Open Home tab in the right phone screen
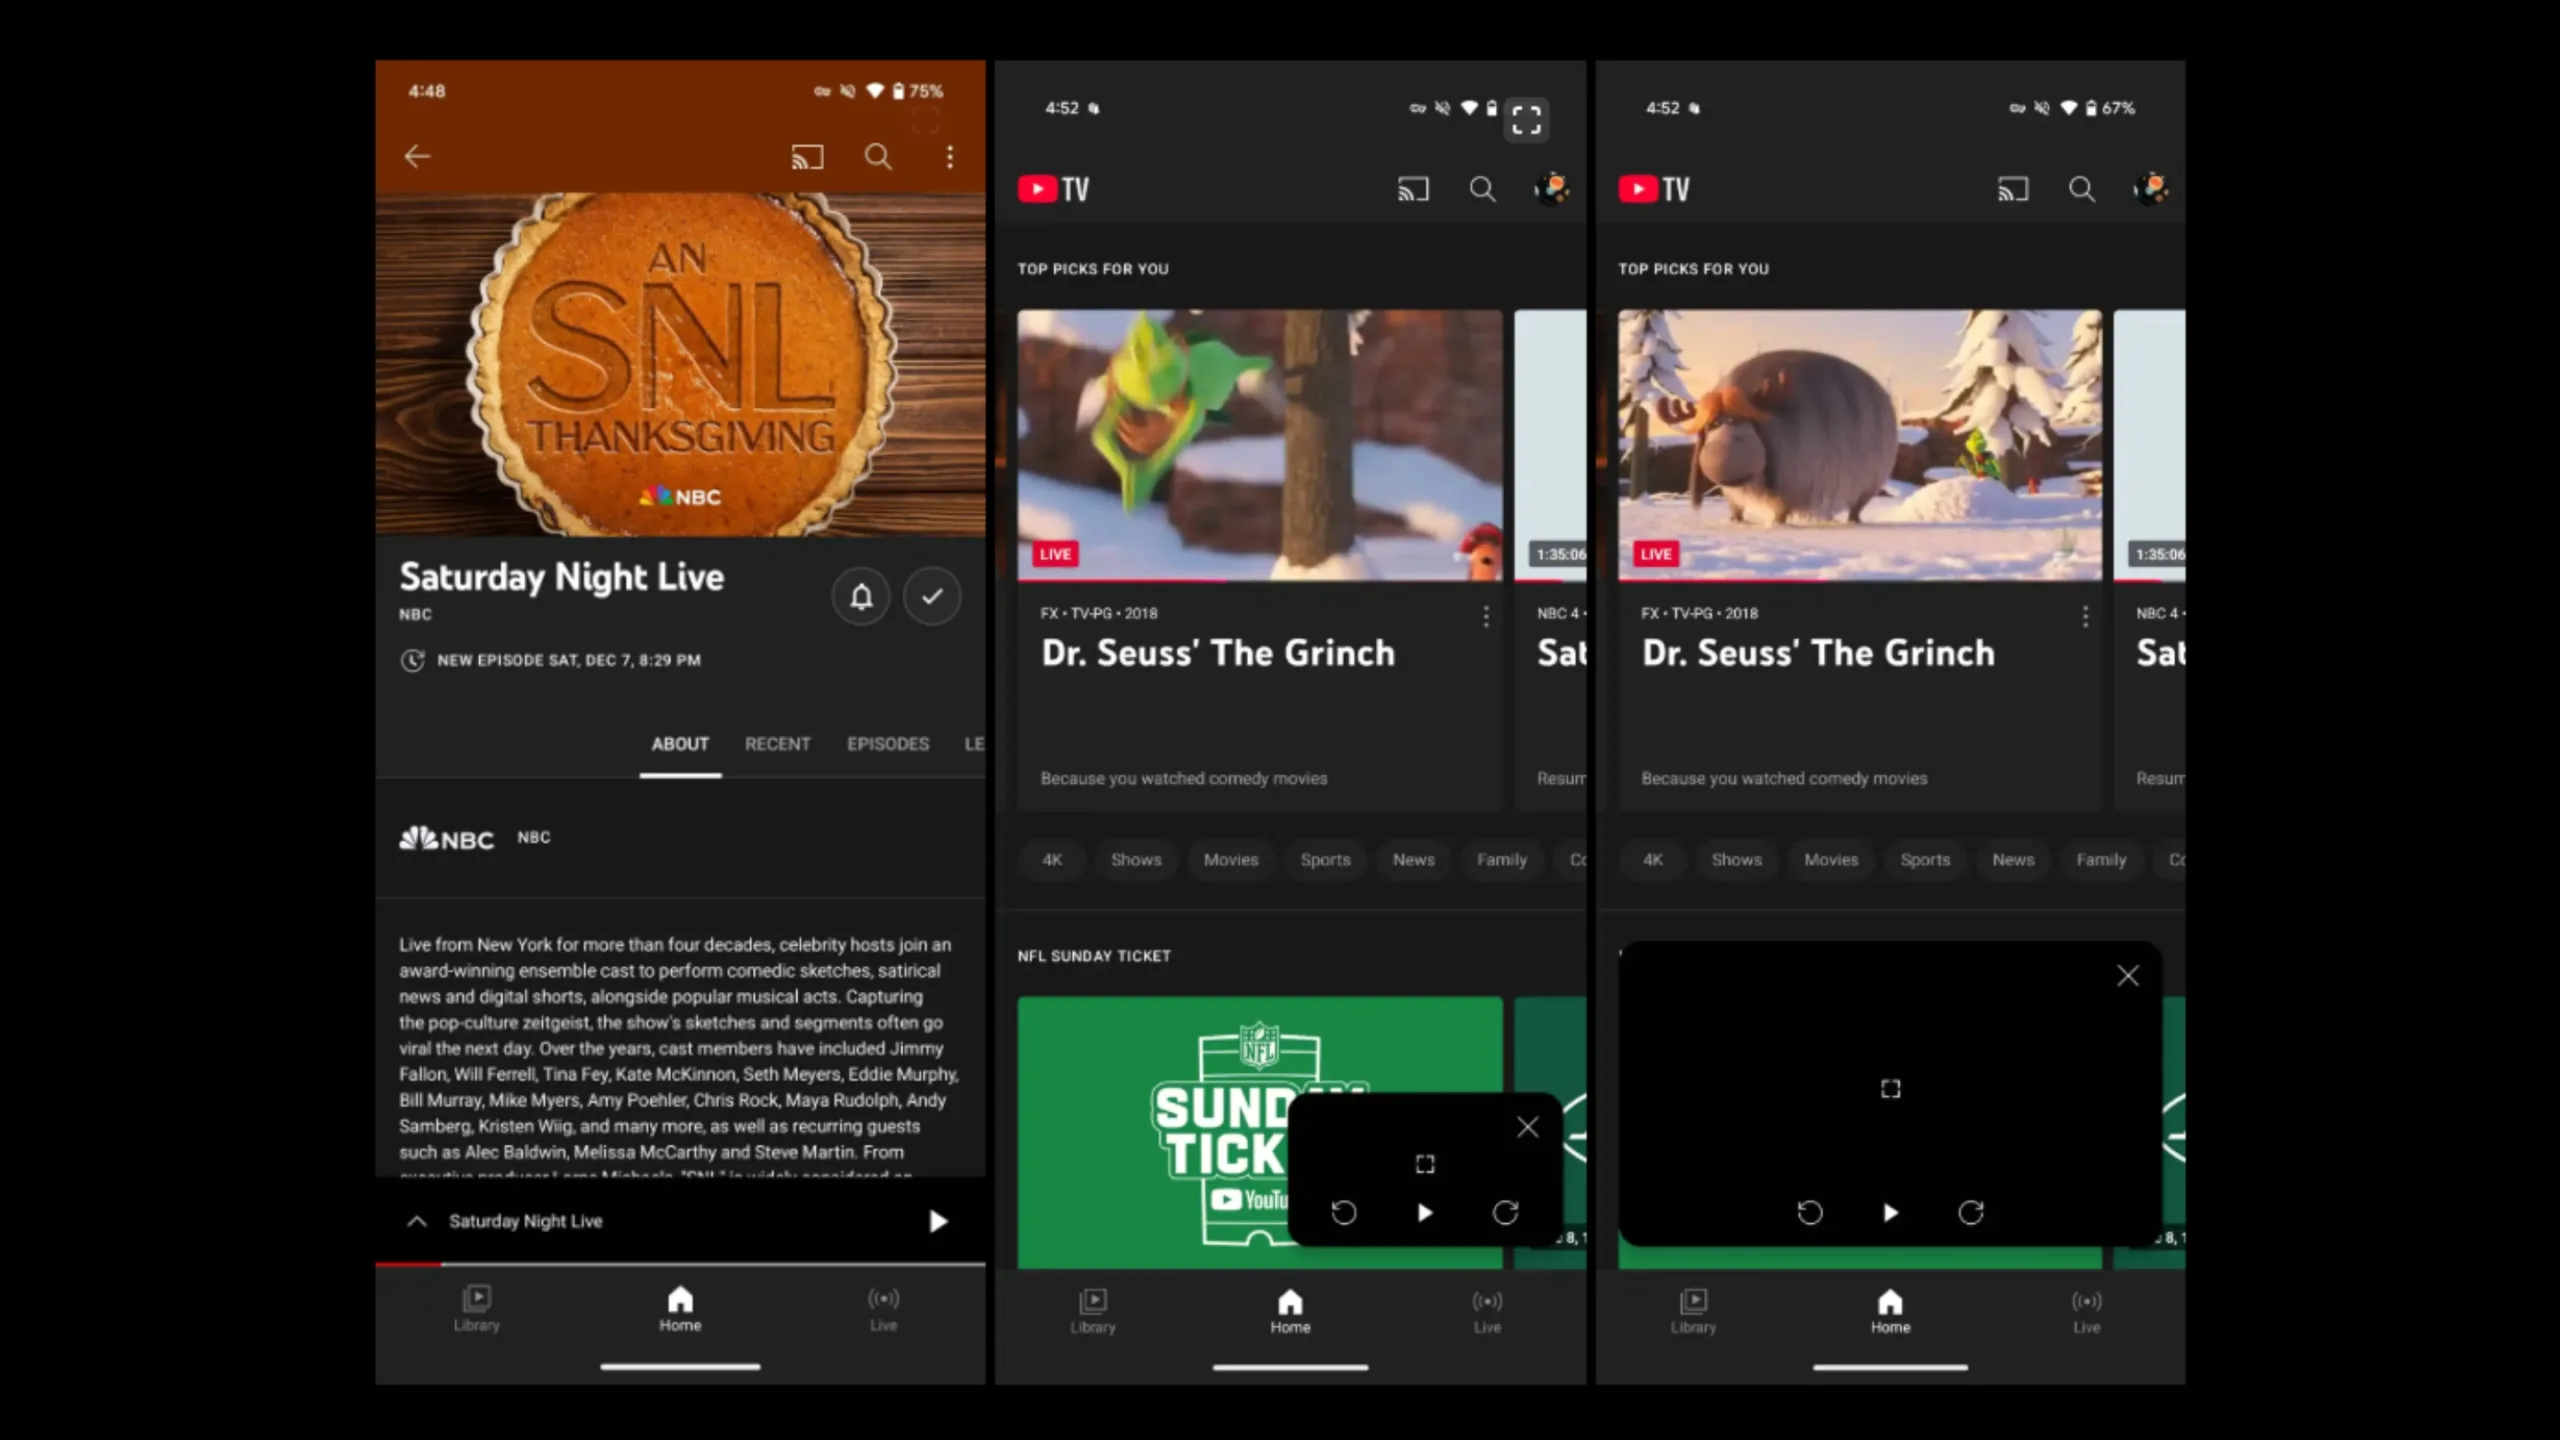The height and width of the screenshot is (1440, 2560). [x=1890, y=1311]
